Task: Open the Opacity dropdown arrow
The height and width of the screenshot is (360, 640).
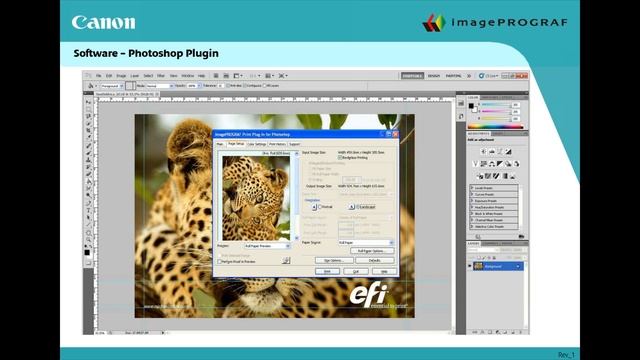Action: coord(199,86)
